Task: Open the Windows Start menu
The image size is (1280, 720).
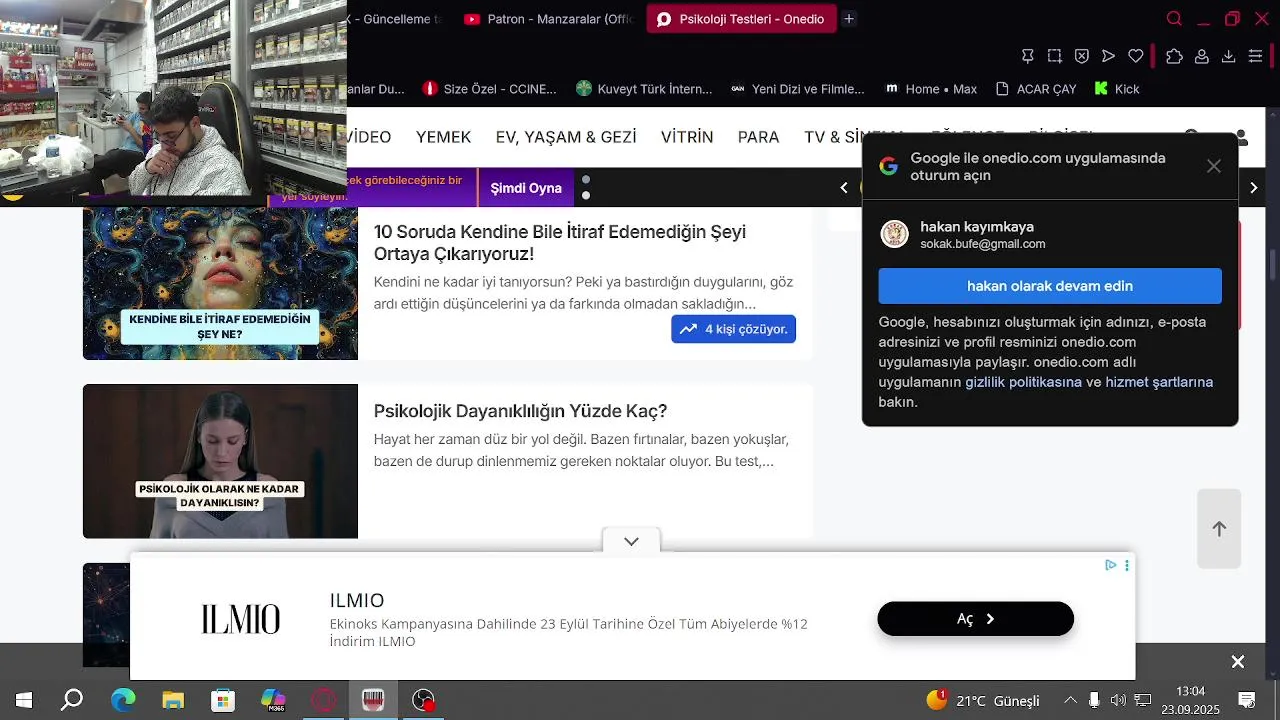Action: click(23, 700)
